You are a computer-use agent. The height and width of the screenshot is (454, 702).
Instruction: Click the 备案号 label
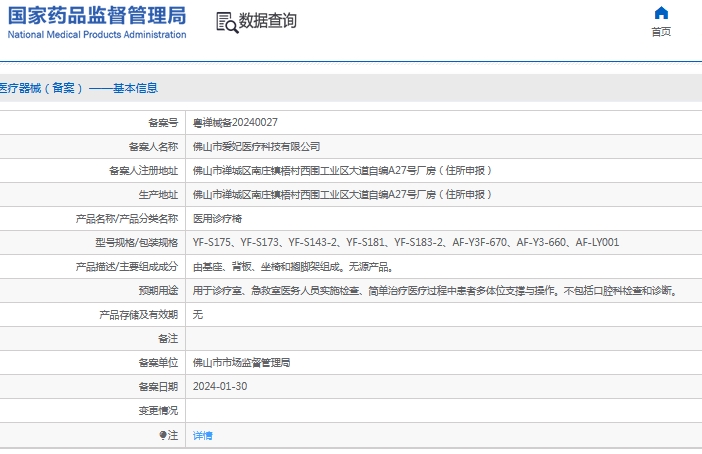coord(163,123)
